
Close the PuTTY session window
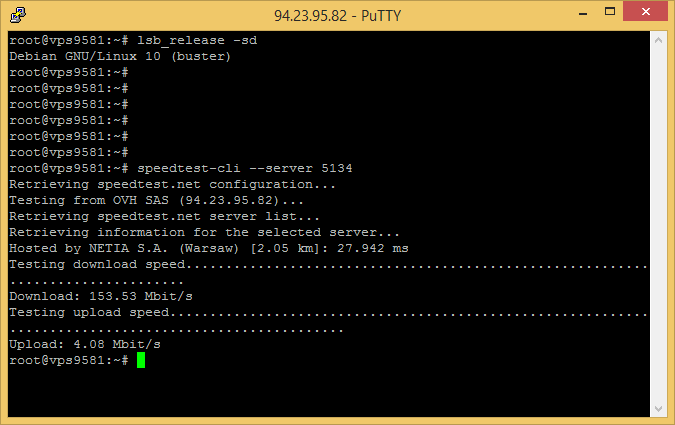click(645, 11)
